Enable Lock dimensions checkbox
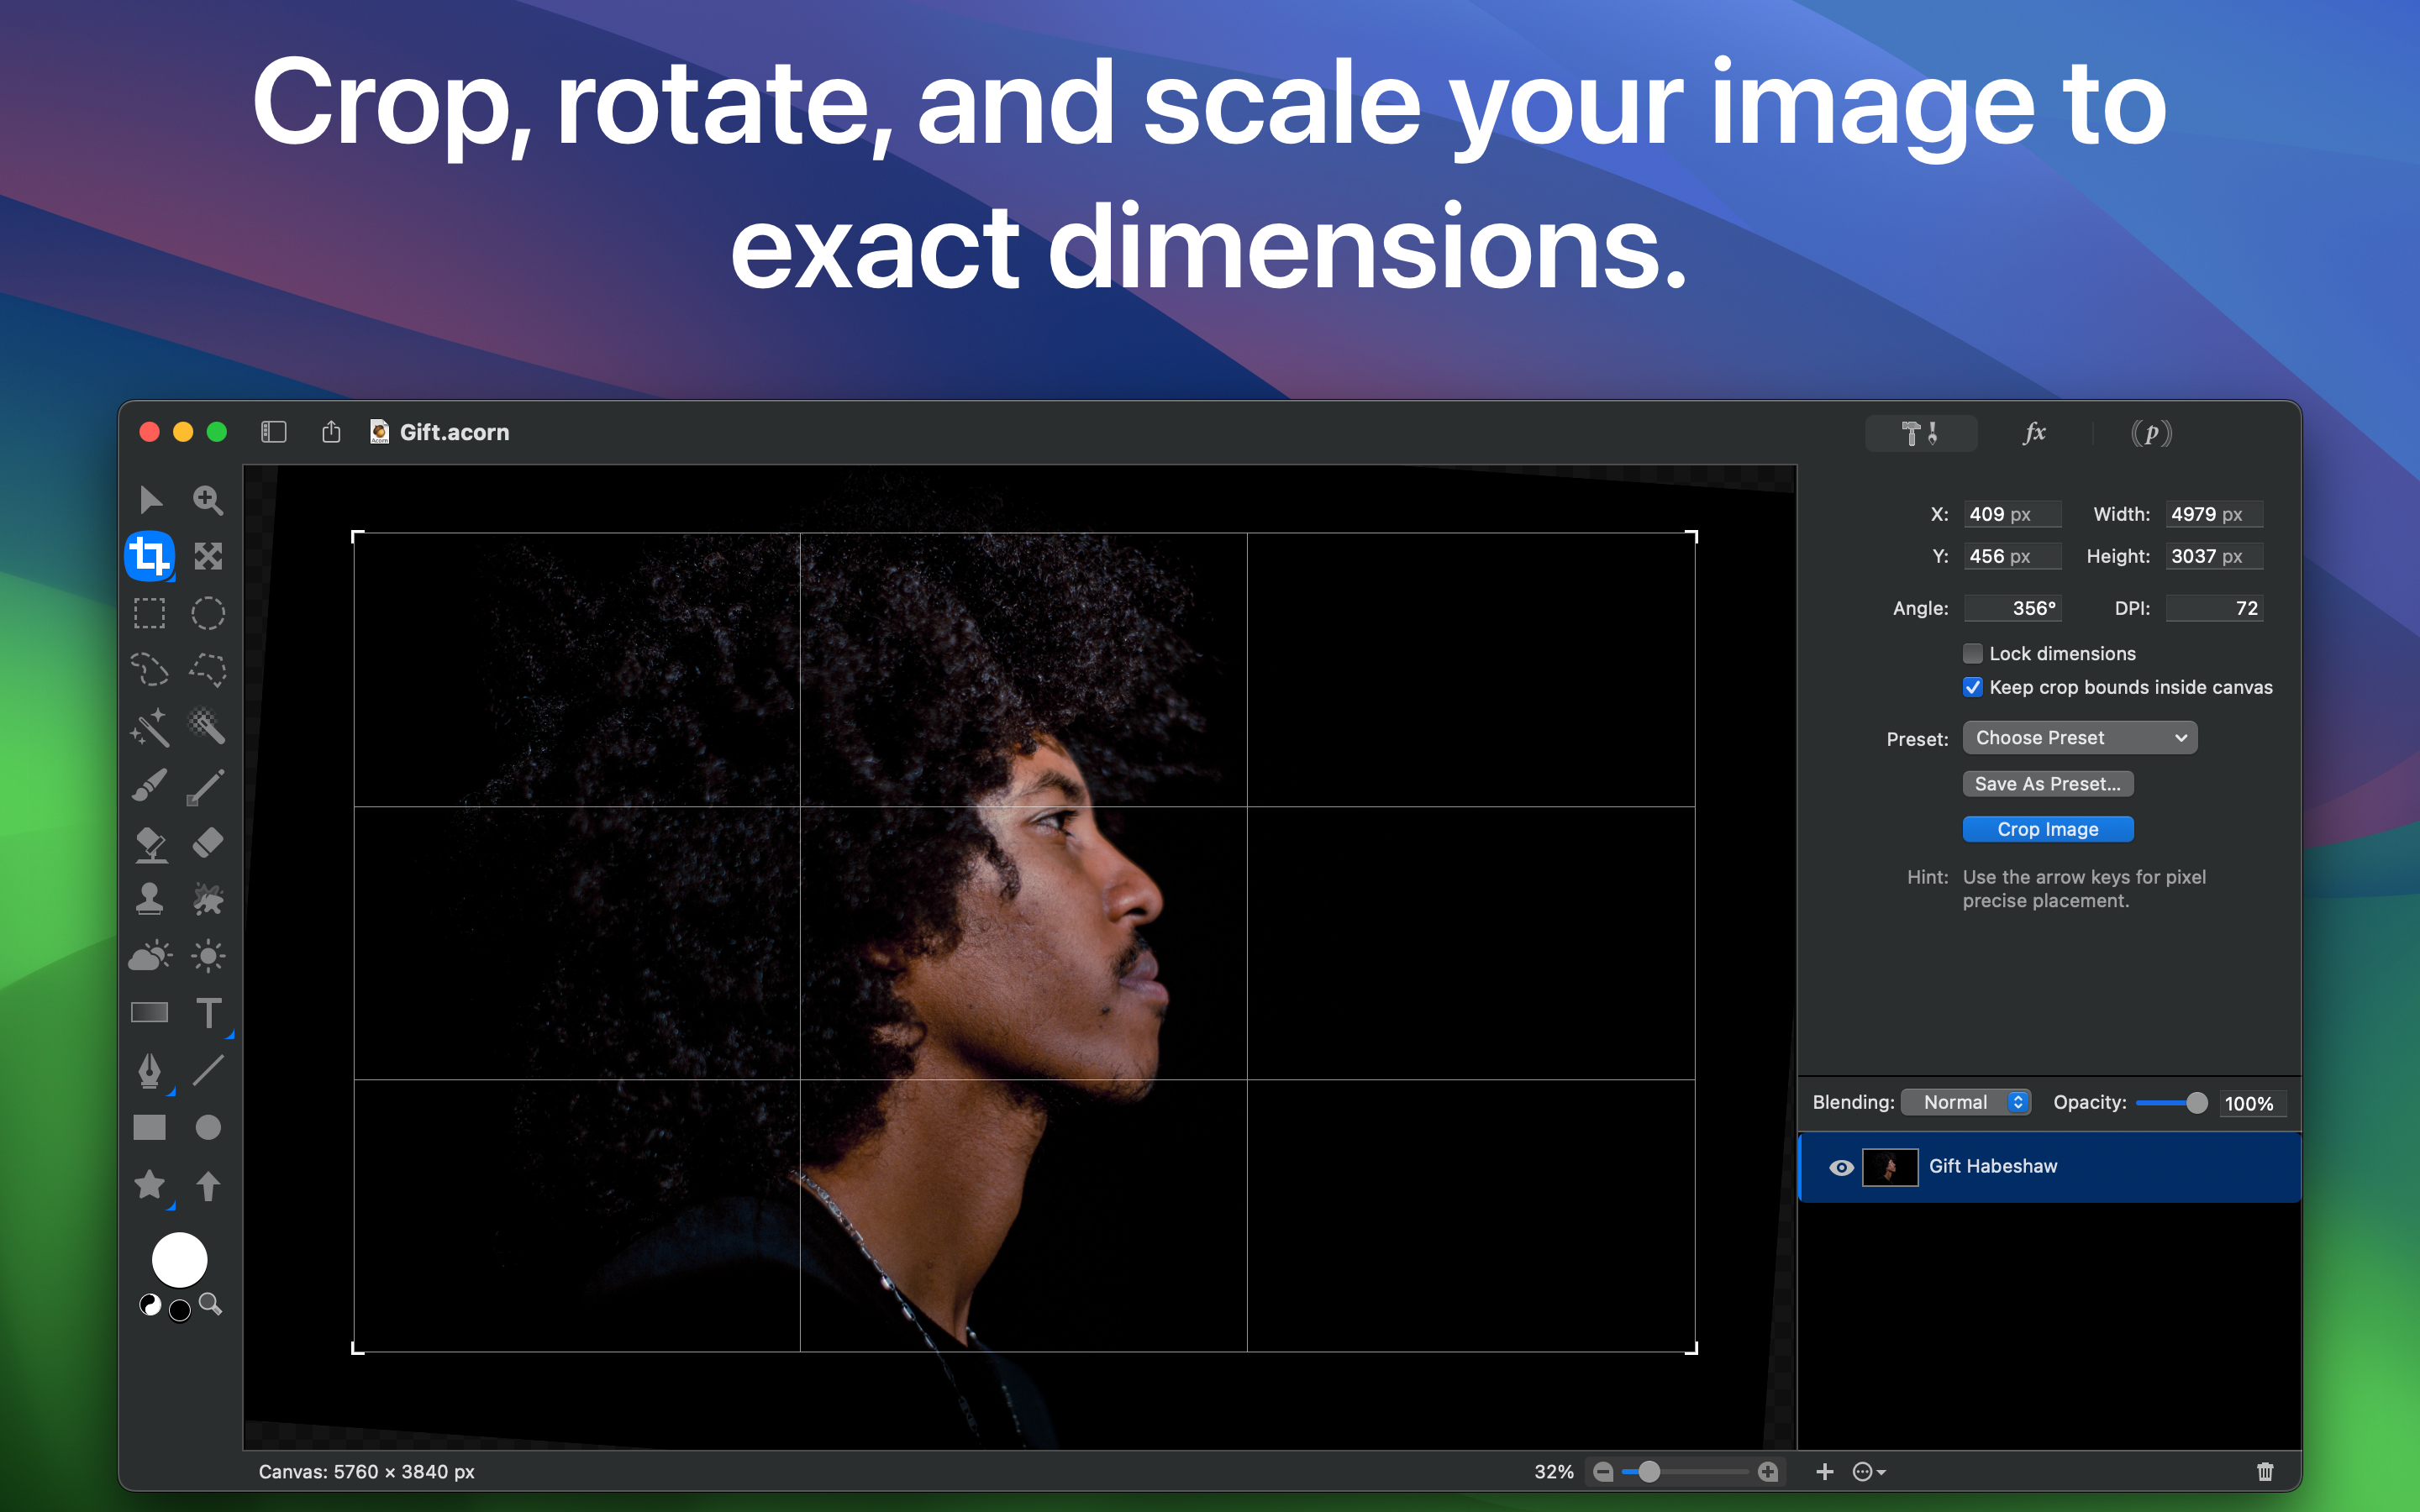Screen dimensions: 2420x1512 point(1972,653)
